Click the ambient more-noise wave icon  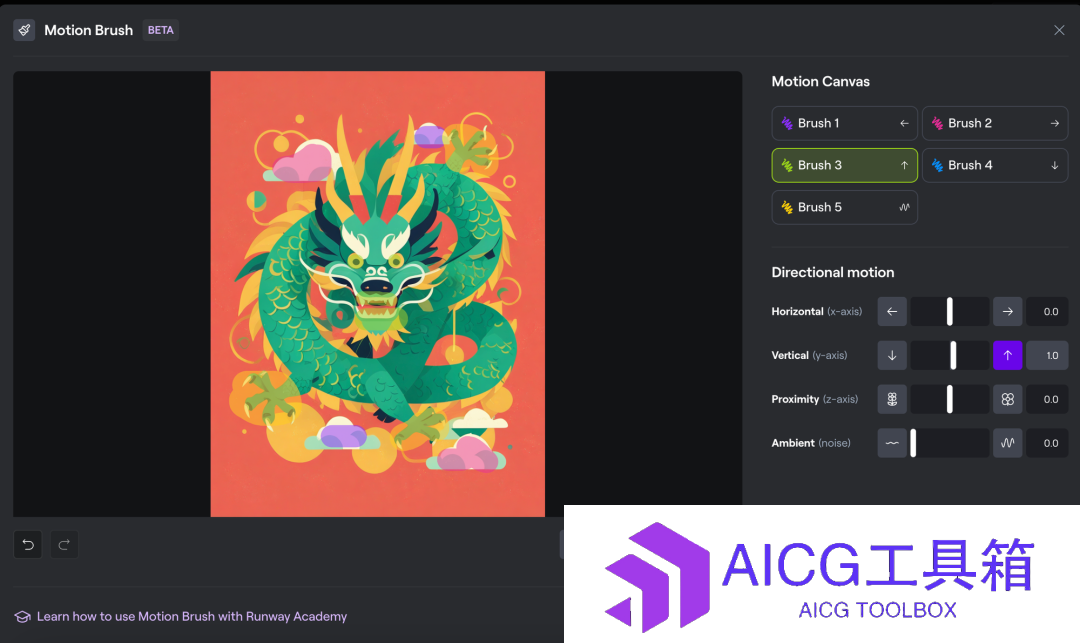coord(1008,443)
